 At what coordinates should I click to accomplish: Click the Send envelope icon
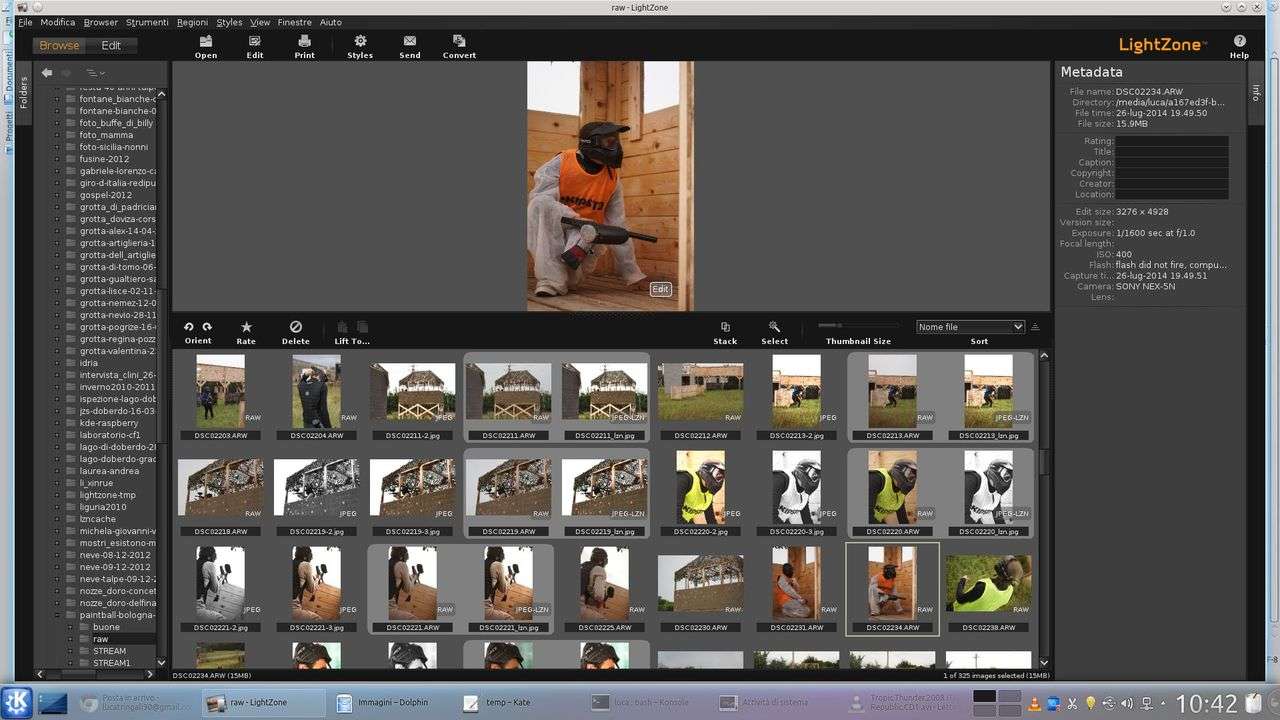(x=410, y=41)
